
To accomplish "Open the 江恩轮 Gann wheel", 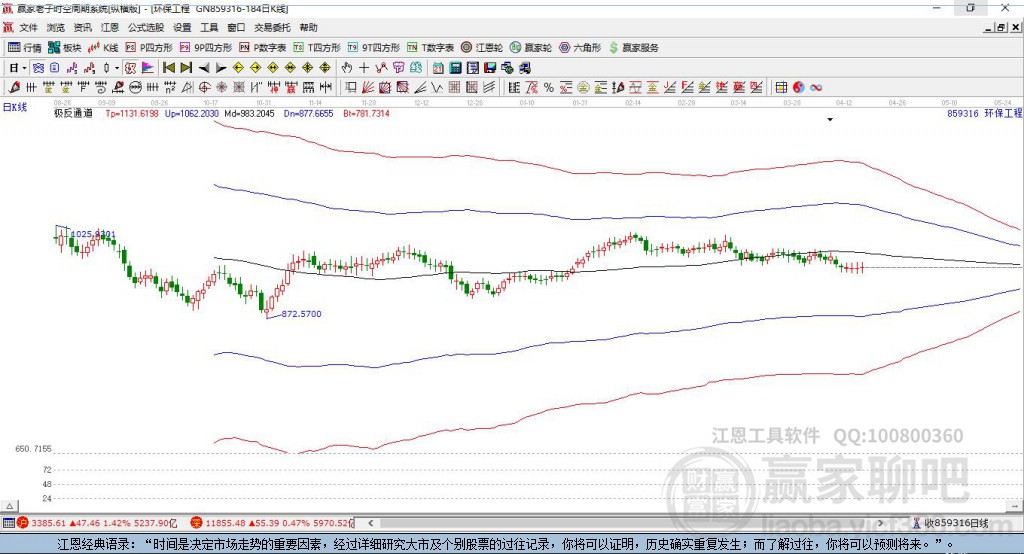I will pyautogui.click(x=482, y=48).
